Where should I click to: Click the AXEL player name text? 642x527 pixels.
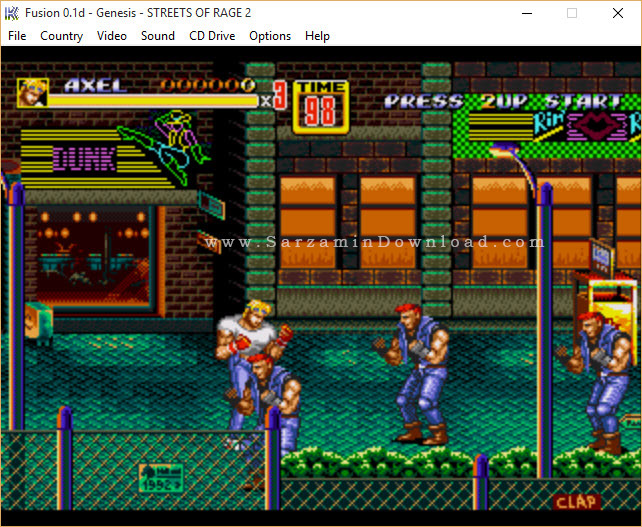pos(95,86)
